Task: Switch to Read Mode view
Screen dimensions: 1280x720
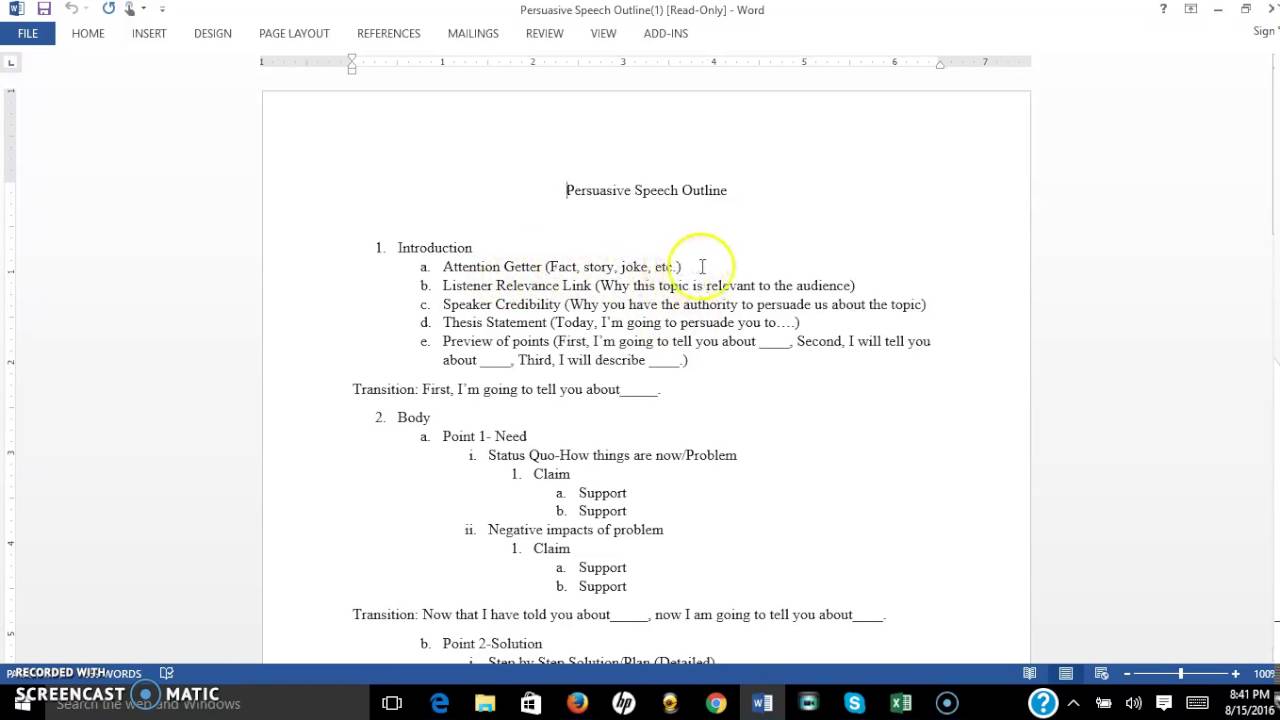Action: pyautogui.click(x=1030, y=673)
